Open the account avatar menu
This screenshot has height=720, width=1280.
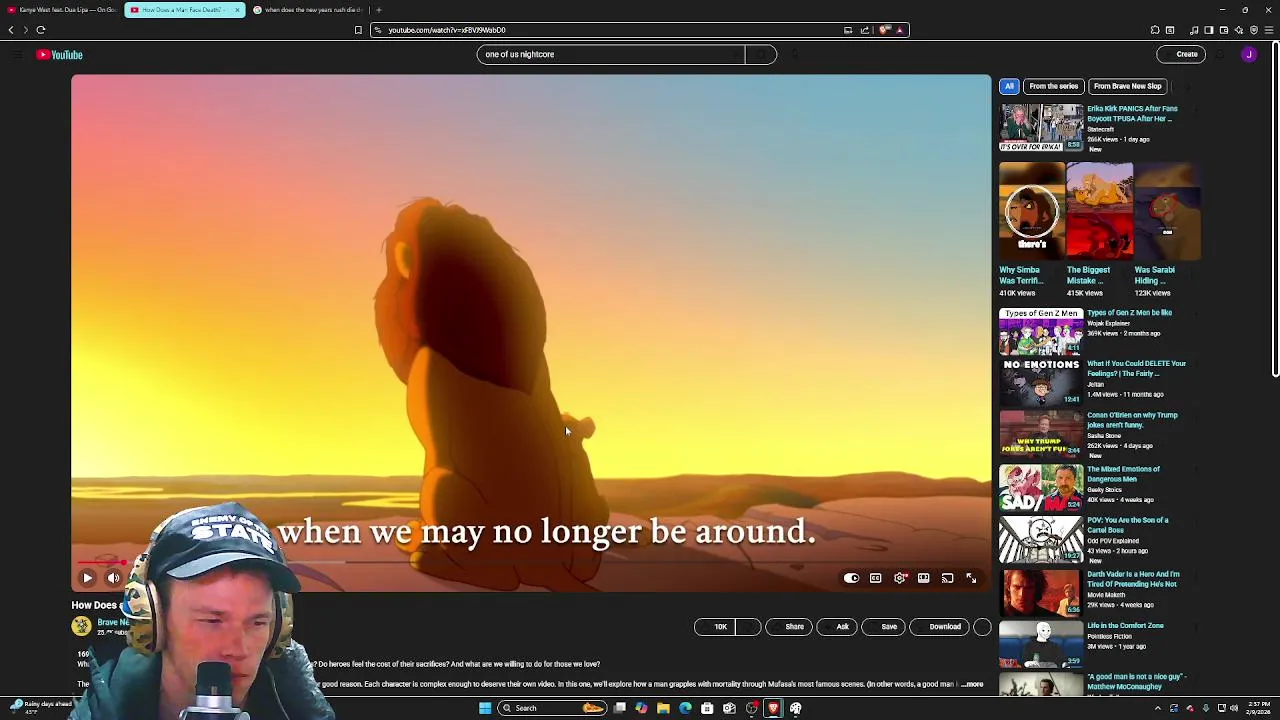click(1249, 55)
